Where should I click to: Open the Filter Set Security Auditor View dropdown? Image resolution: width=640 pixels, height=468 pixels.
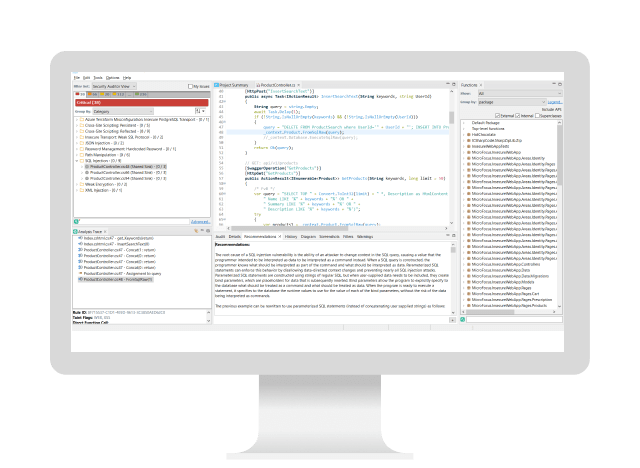coord(114,87)
